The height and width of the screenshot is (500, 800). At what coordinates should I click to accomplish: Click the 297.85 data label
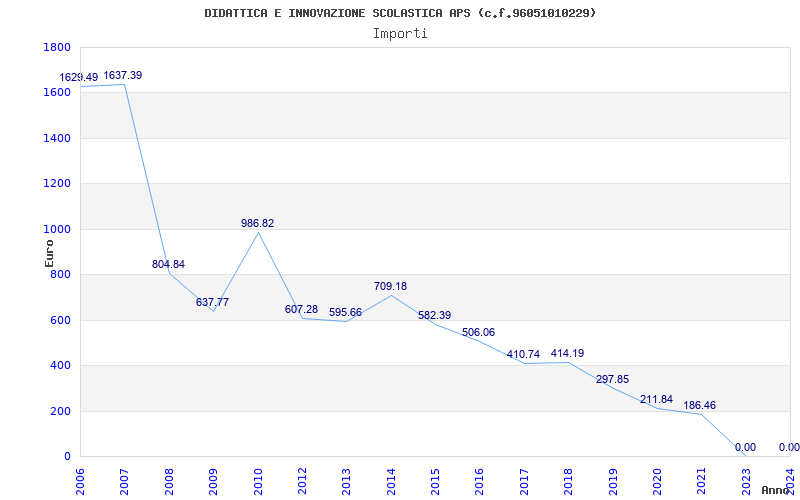pyautogui.click(x=612, y=379)
